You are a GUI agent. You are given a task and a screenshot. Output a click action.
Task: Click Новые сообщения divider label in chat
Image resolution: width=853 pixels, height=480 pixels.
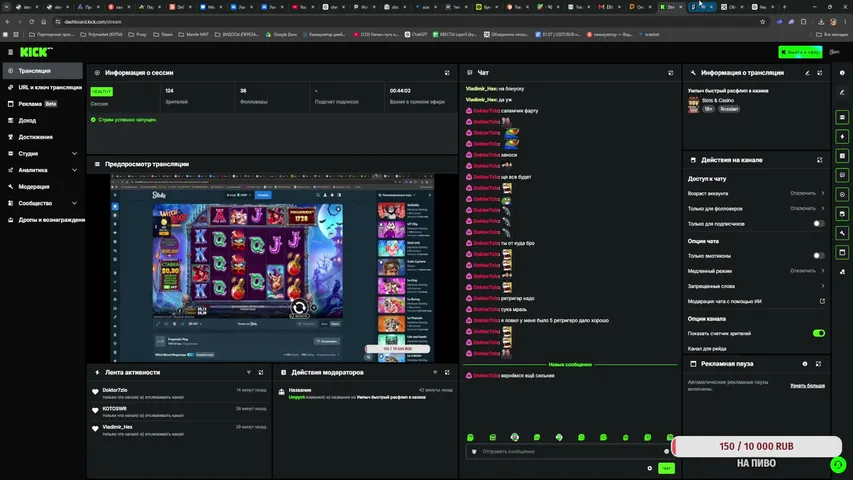coord(570,364)
